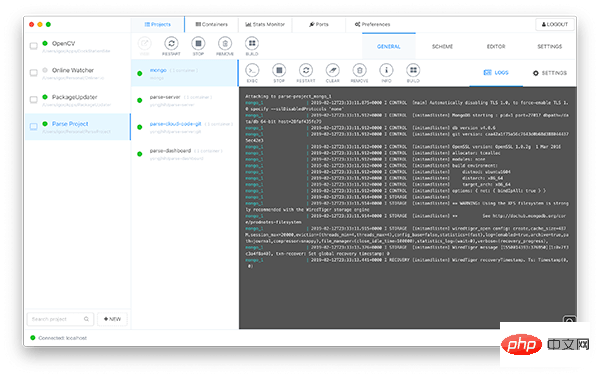Tick the Parse Project checkbox
This screenshot has width=600, height=377.
(34, 126)
